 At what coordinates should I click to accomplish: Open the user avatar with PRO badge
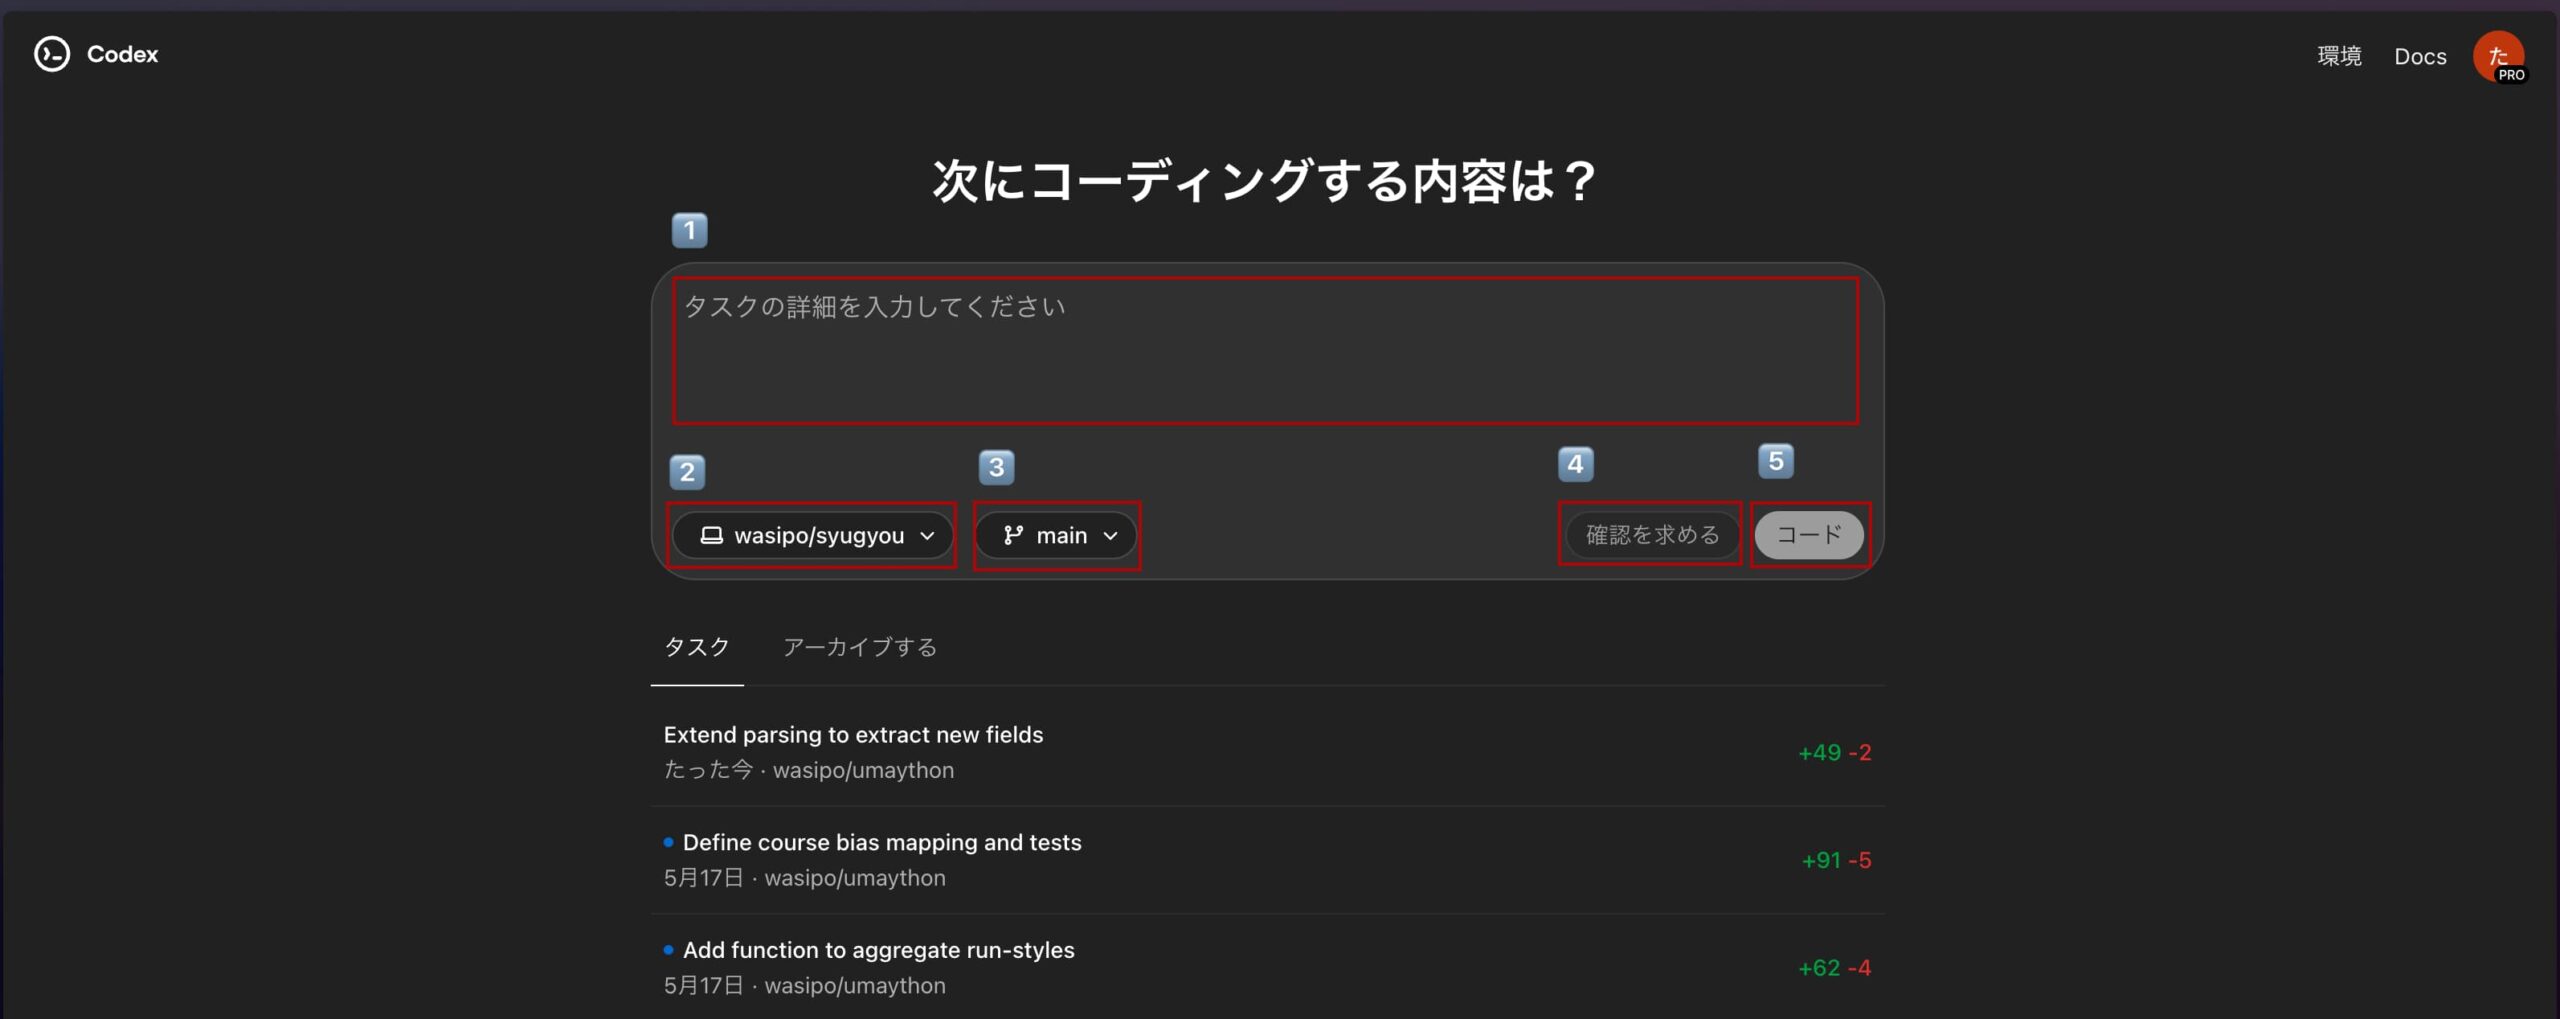point(2499,57)
